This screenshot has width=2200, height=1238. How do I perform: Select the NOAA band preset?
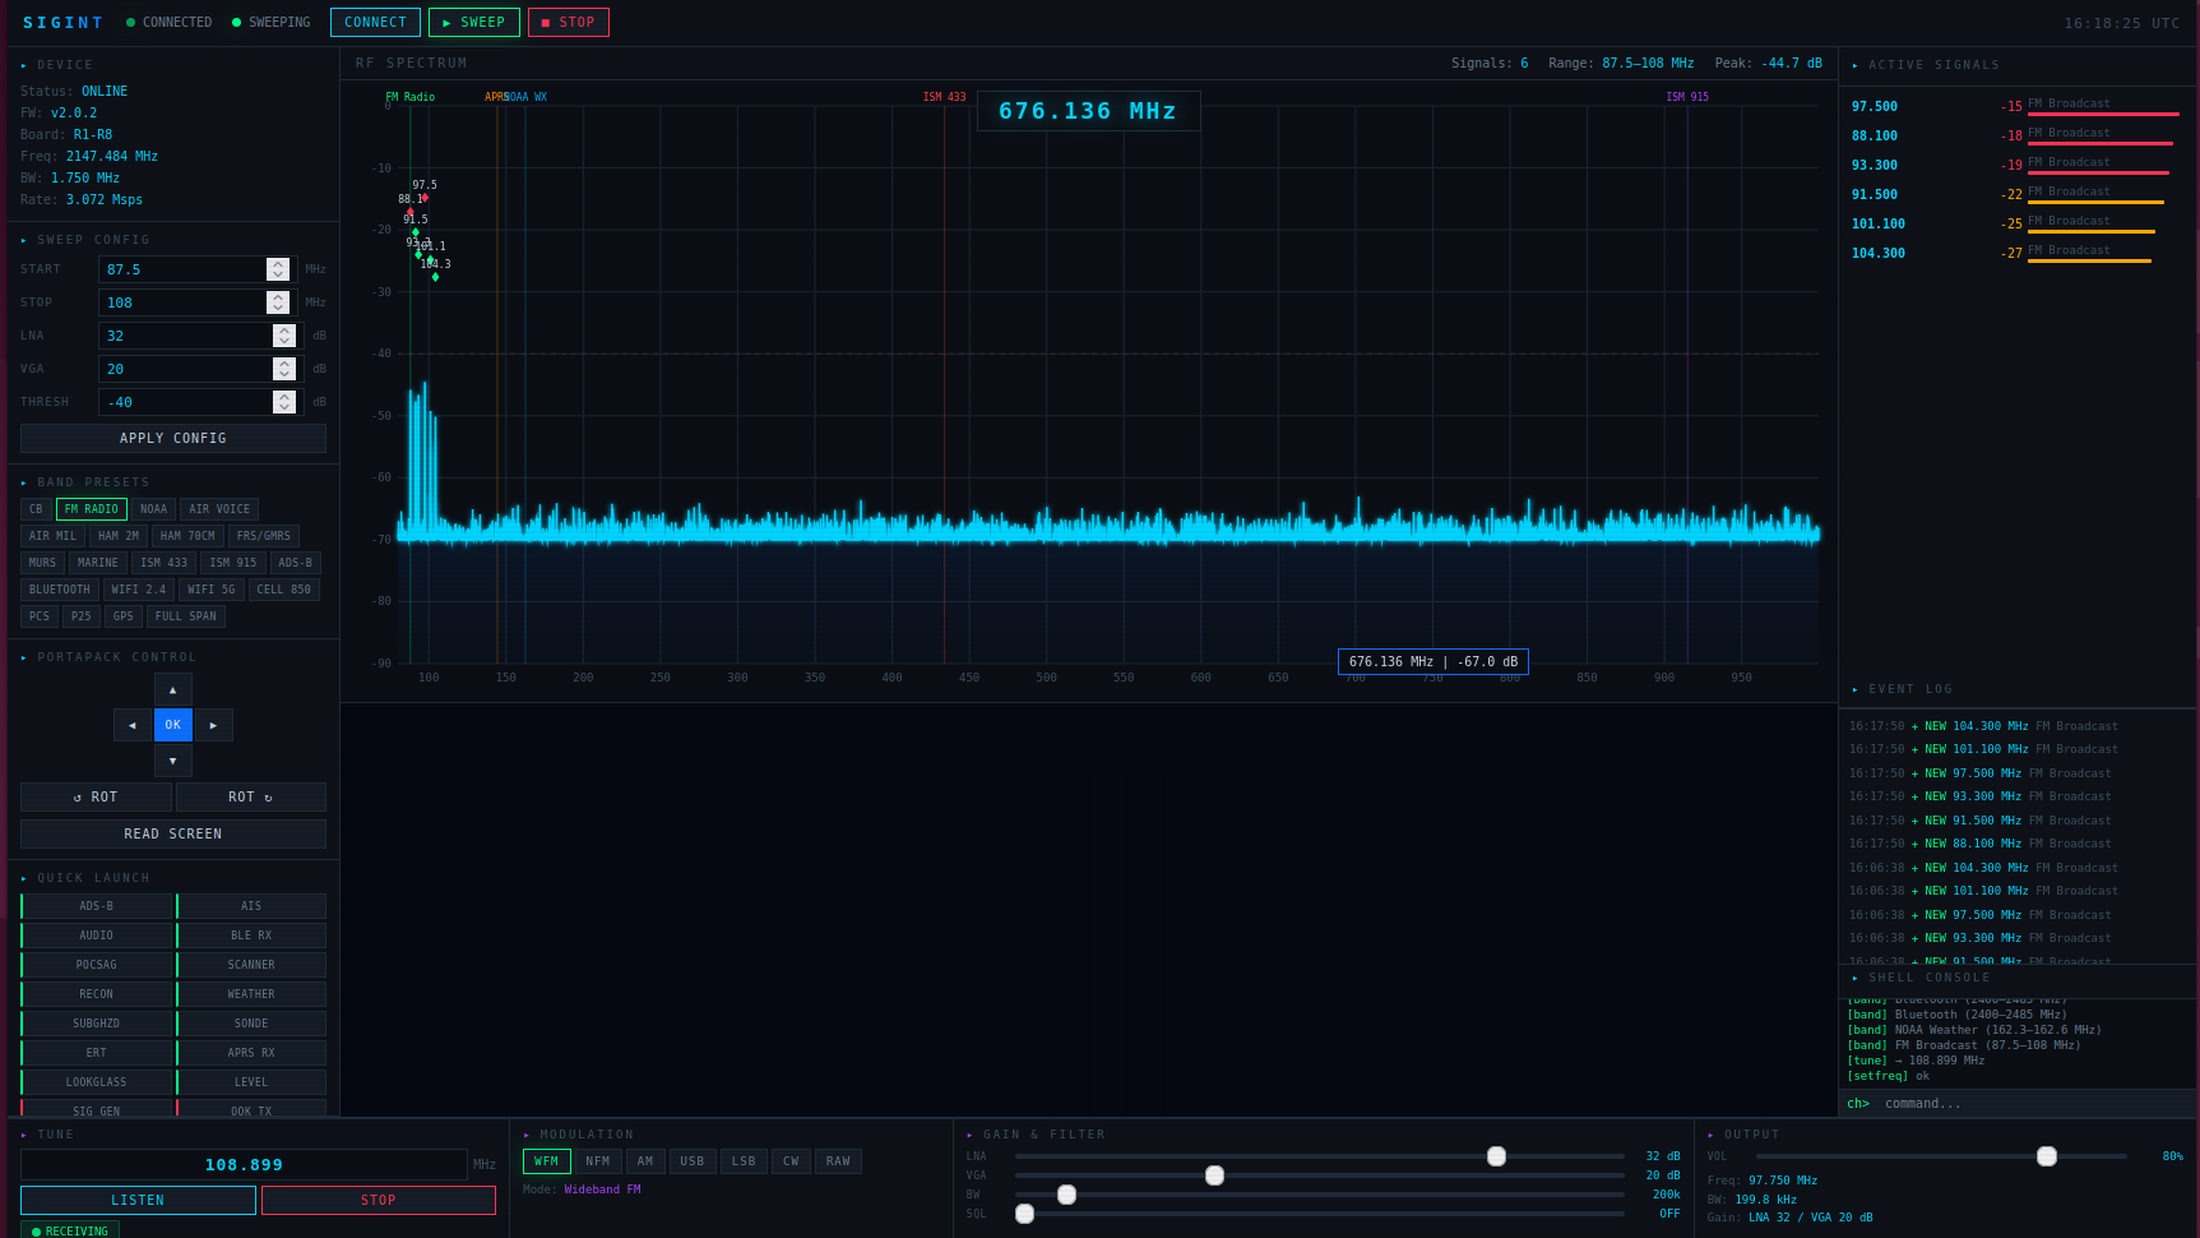coord(153,509)
